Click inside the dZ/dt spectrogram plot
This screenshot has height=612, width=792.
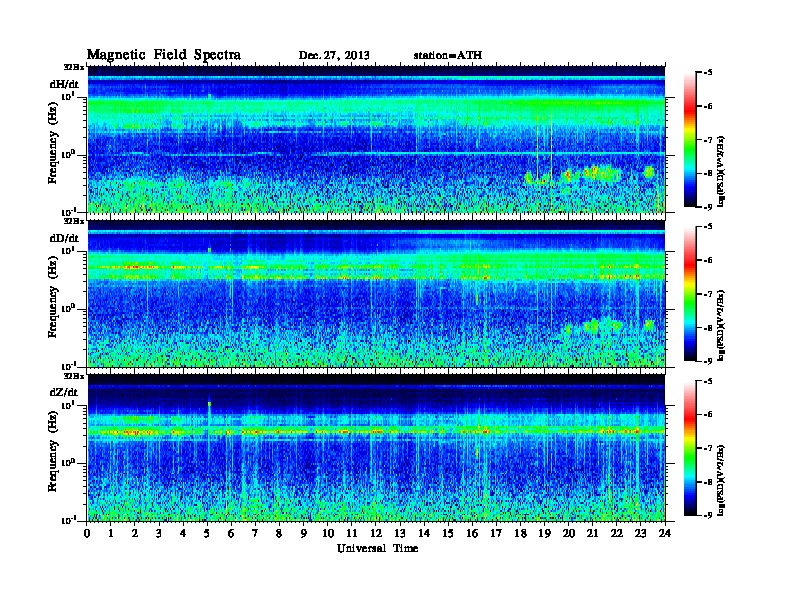(376, 448)
